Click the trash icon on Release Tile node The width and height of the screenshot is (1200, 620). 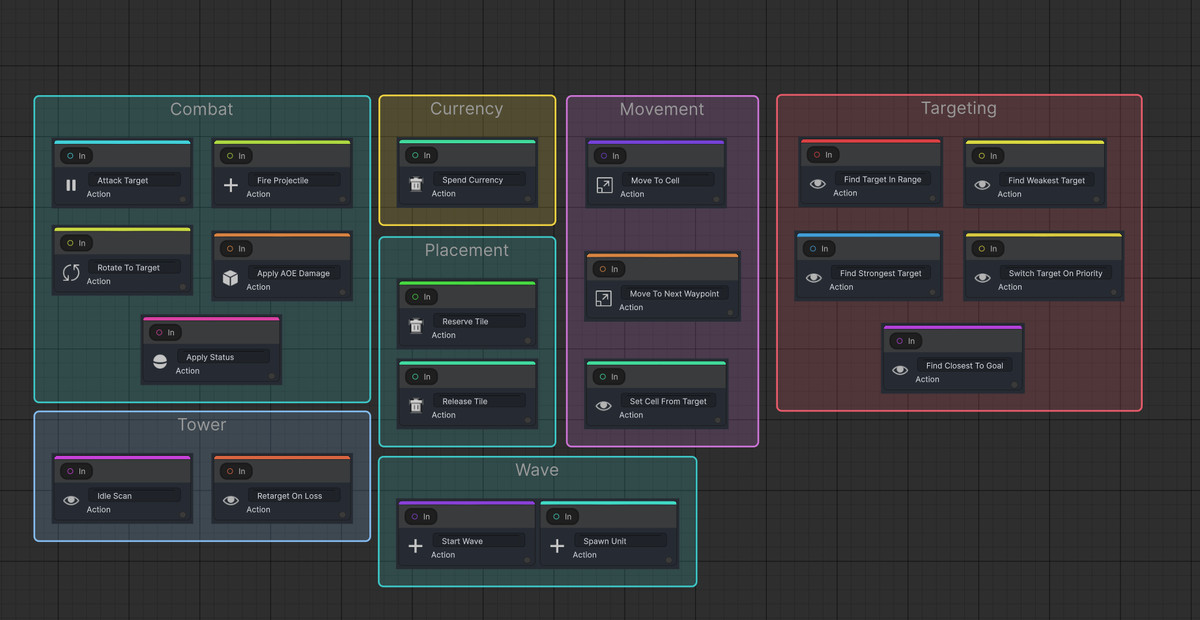416,406
